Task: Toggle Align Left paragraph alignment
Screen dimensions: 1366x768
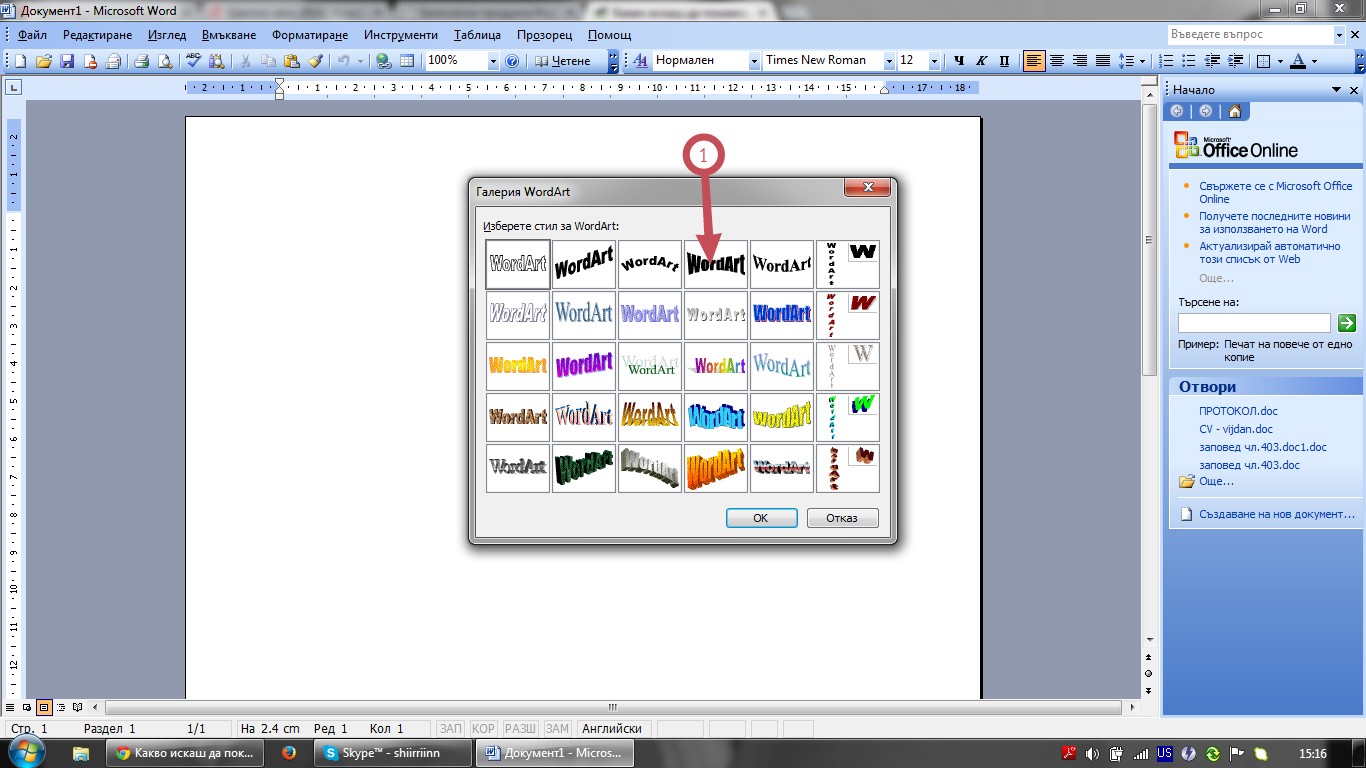Action: [x=1034, y=61]
